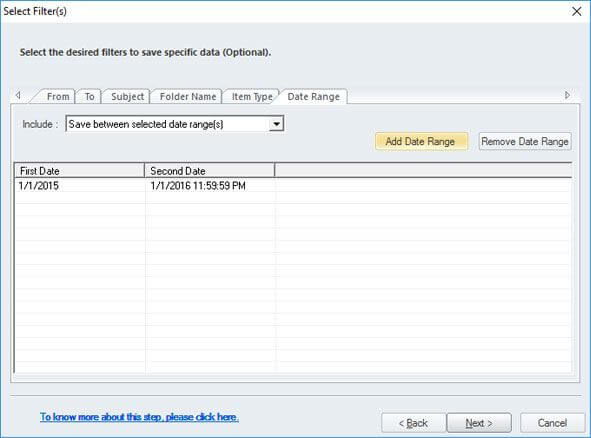
Task: Click Remove Date Range button
Action: click(525, 141)
